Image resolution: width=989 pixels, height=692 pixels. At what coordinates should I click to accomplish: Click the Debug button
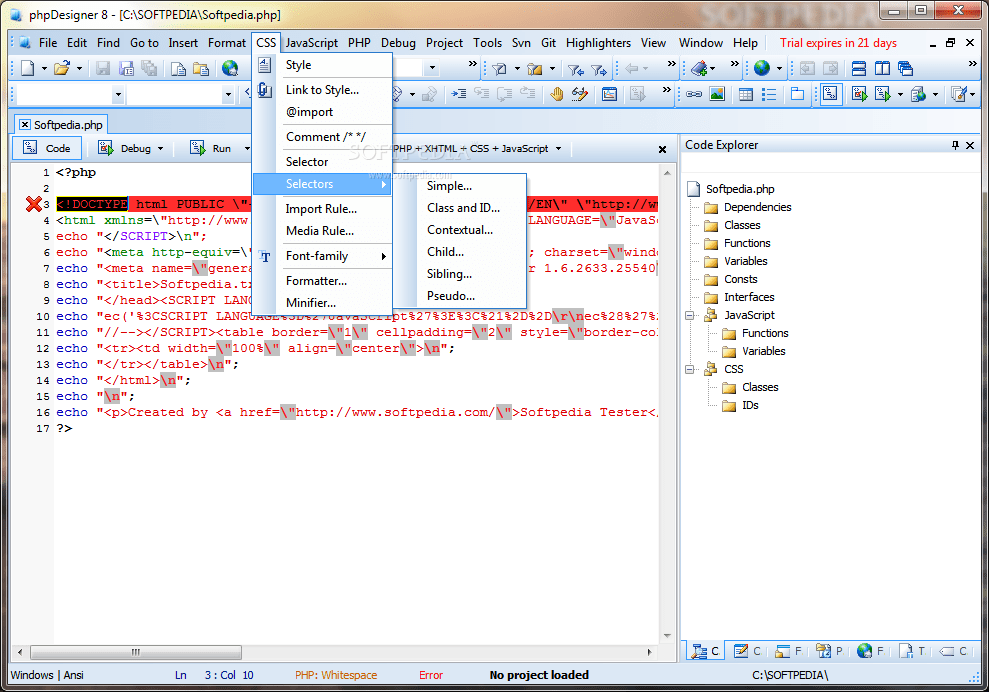(126, 148)
